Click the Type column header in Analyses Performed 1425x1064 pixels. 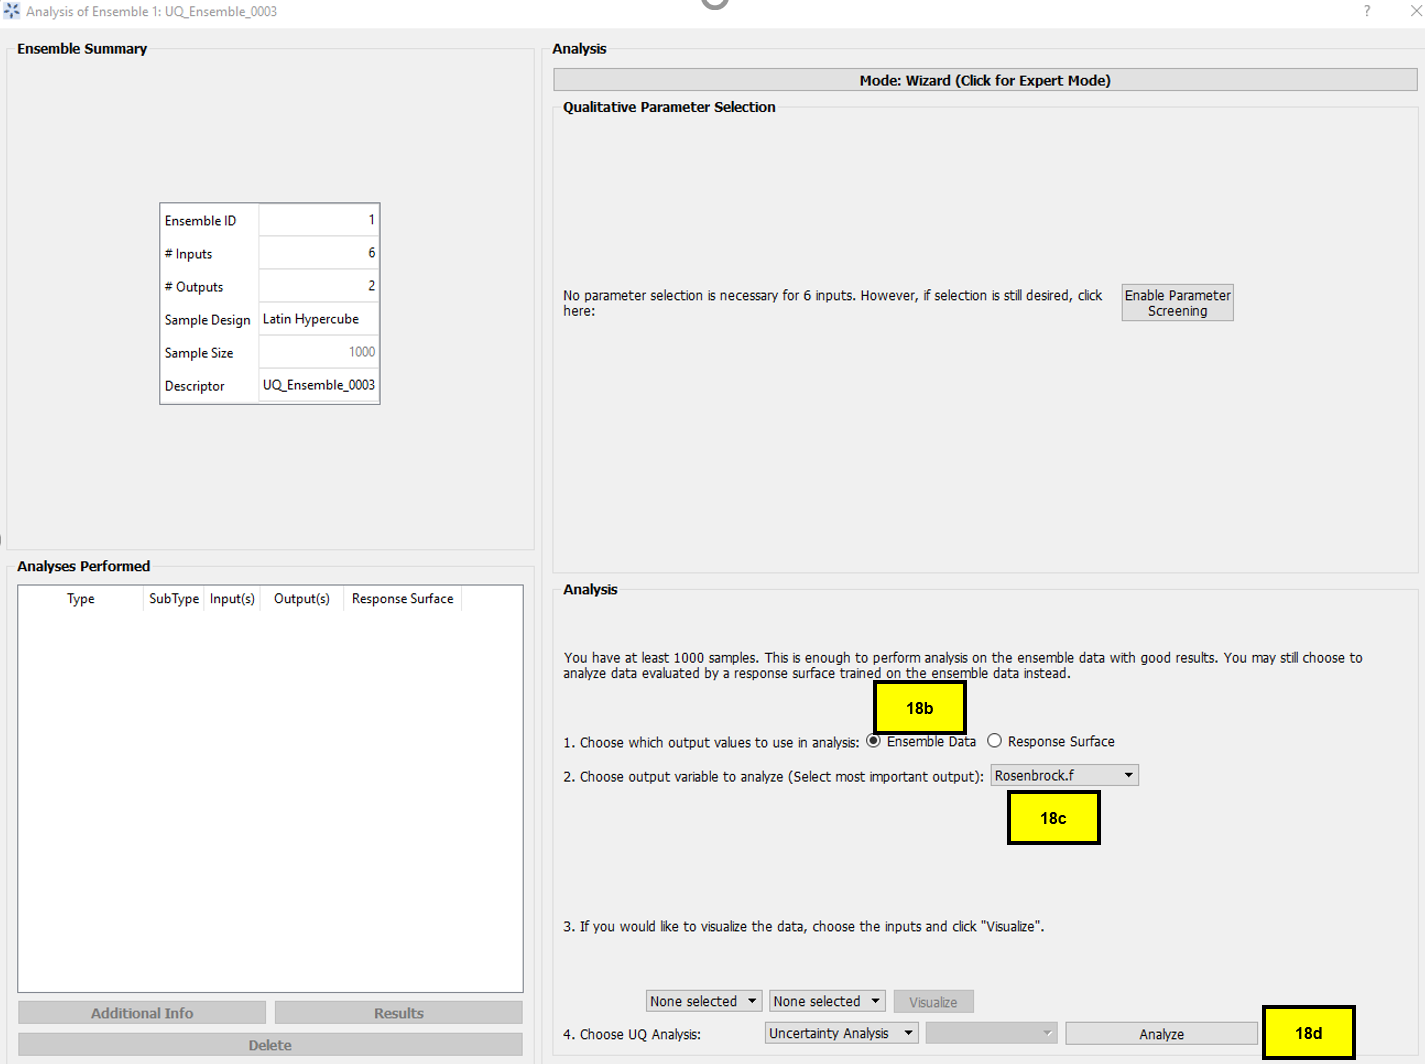coord(80,598)
